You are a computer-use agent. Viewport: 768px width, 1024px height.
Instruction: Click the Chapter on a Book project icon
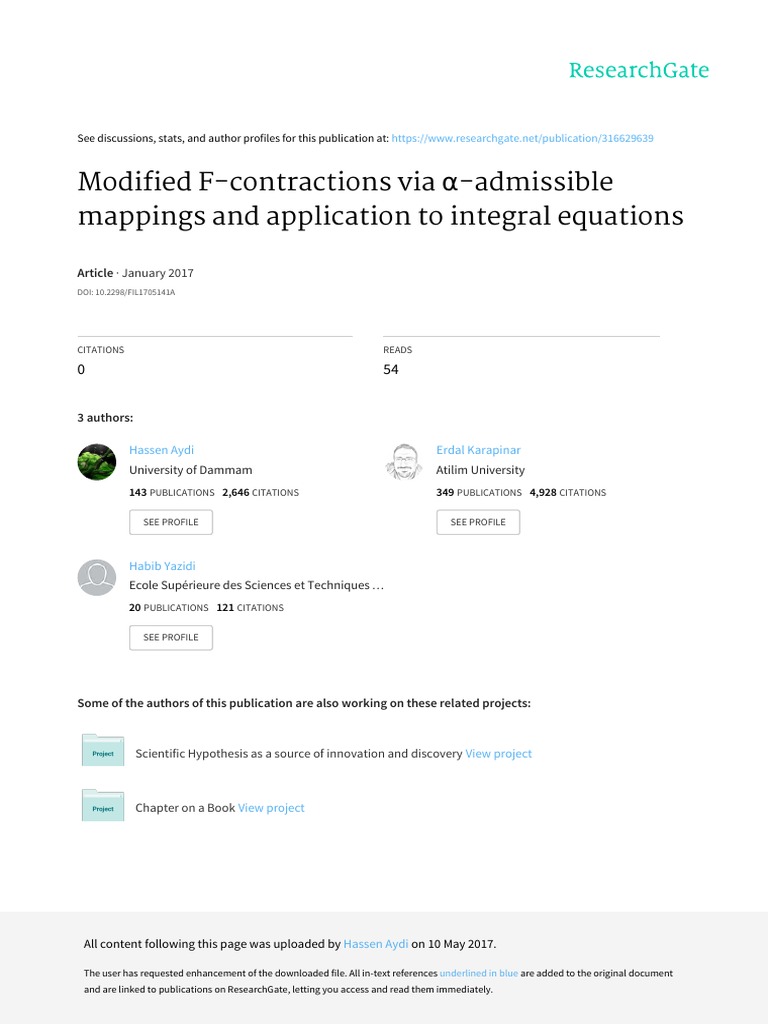[103, 805]
